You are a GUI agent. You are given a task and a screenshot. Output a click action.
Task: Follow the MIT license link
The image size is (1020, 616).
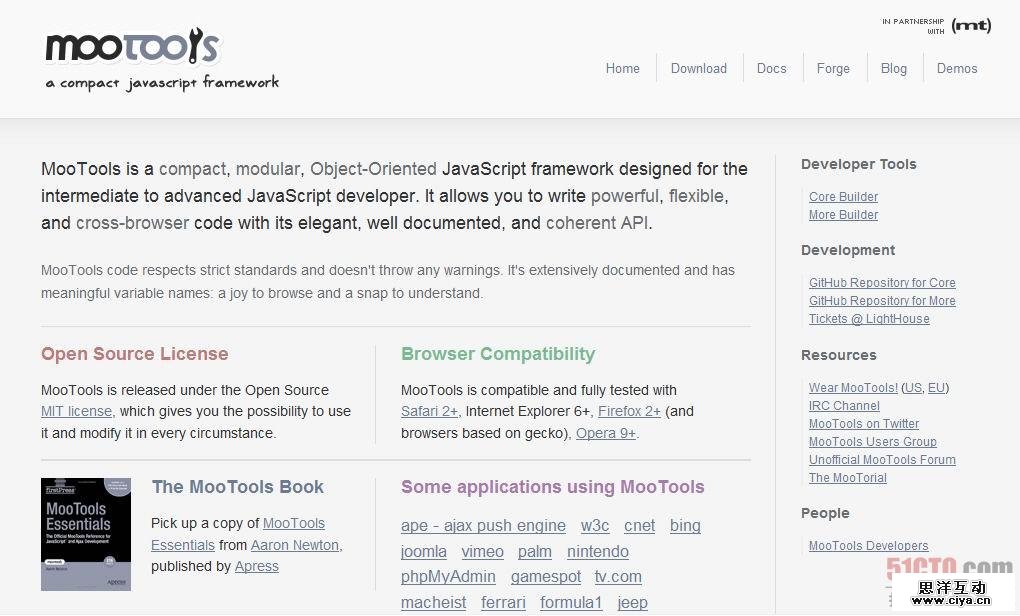[x=76, y=411]
